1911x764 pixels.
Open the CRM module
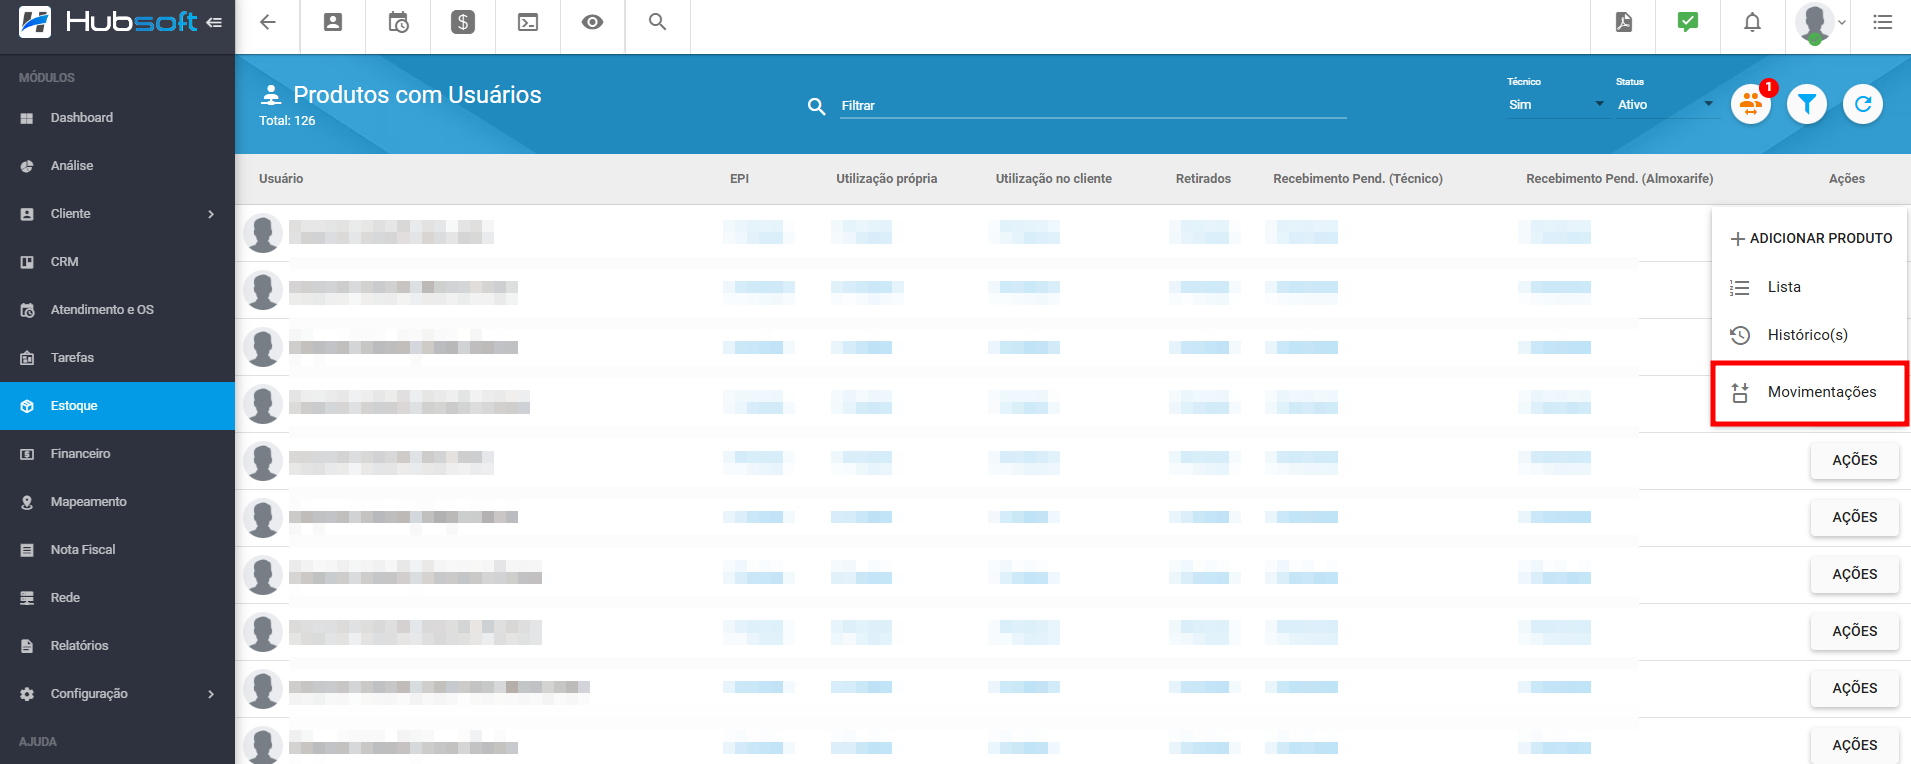click(117, 262)
